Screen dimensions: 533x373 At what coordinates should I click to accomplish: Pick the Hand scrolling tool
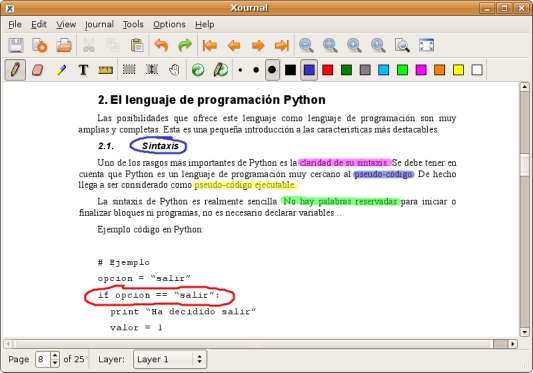[x=174, y=70]
